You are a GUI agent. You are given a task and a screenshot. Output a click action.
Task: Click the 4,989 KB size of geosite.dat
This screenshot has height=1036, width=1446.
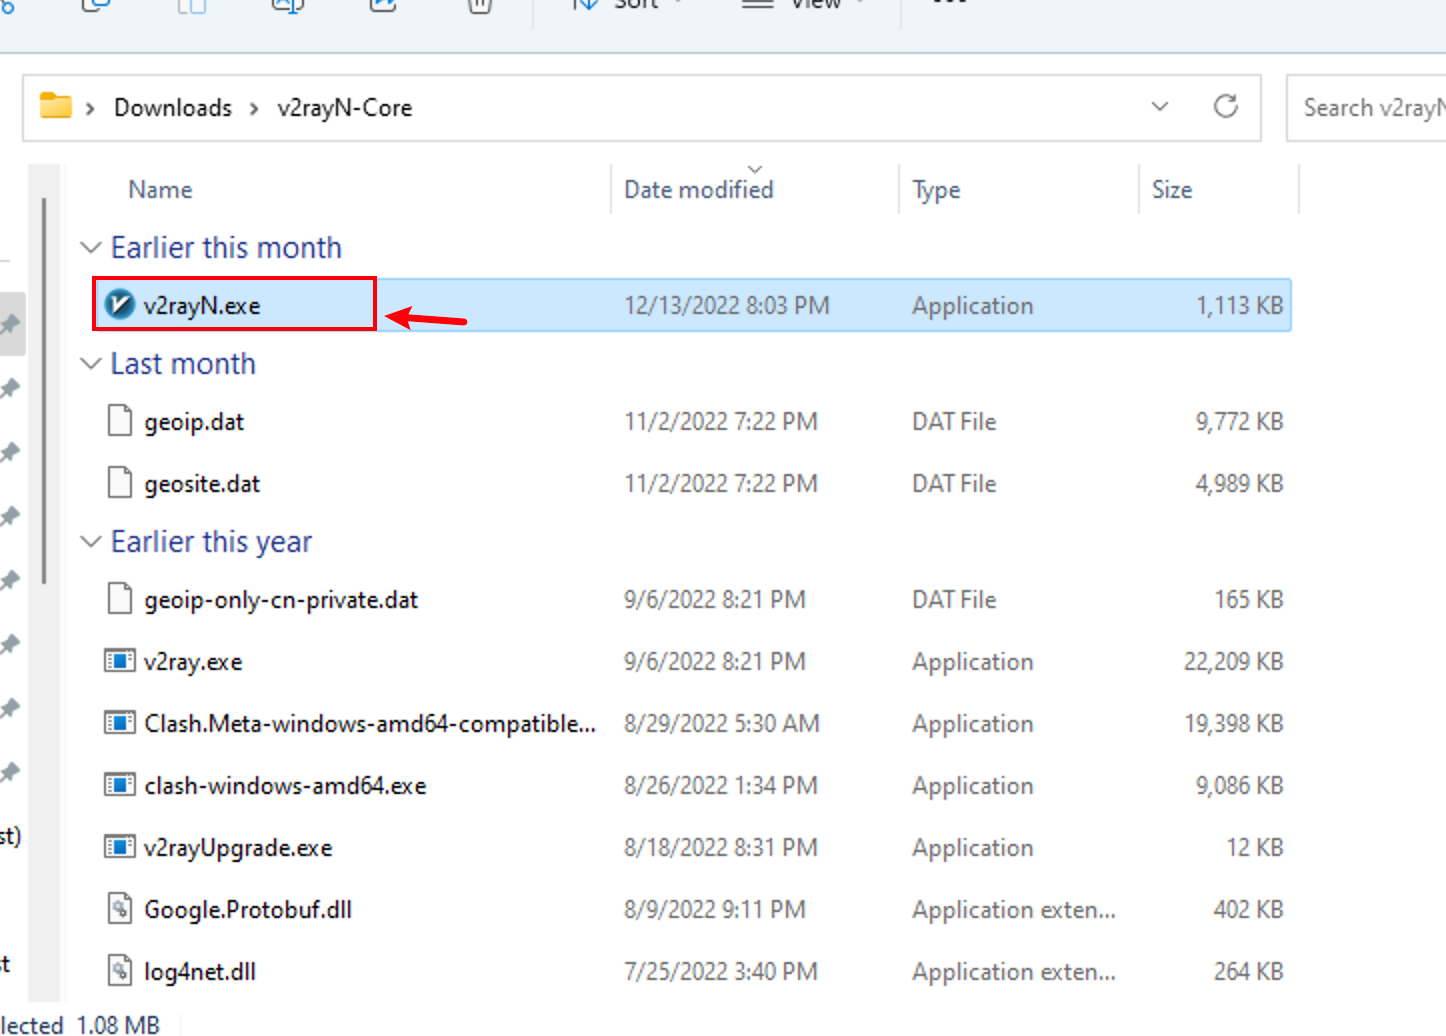point(1240,483)
